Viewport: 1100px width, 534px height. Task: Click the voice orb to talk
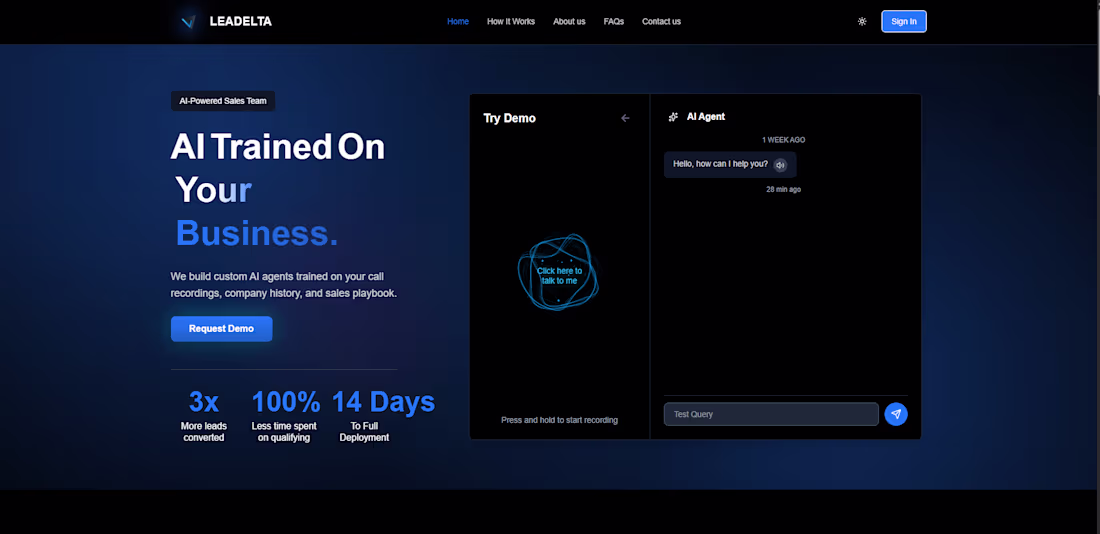pos(559,272)
